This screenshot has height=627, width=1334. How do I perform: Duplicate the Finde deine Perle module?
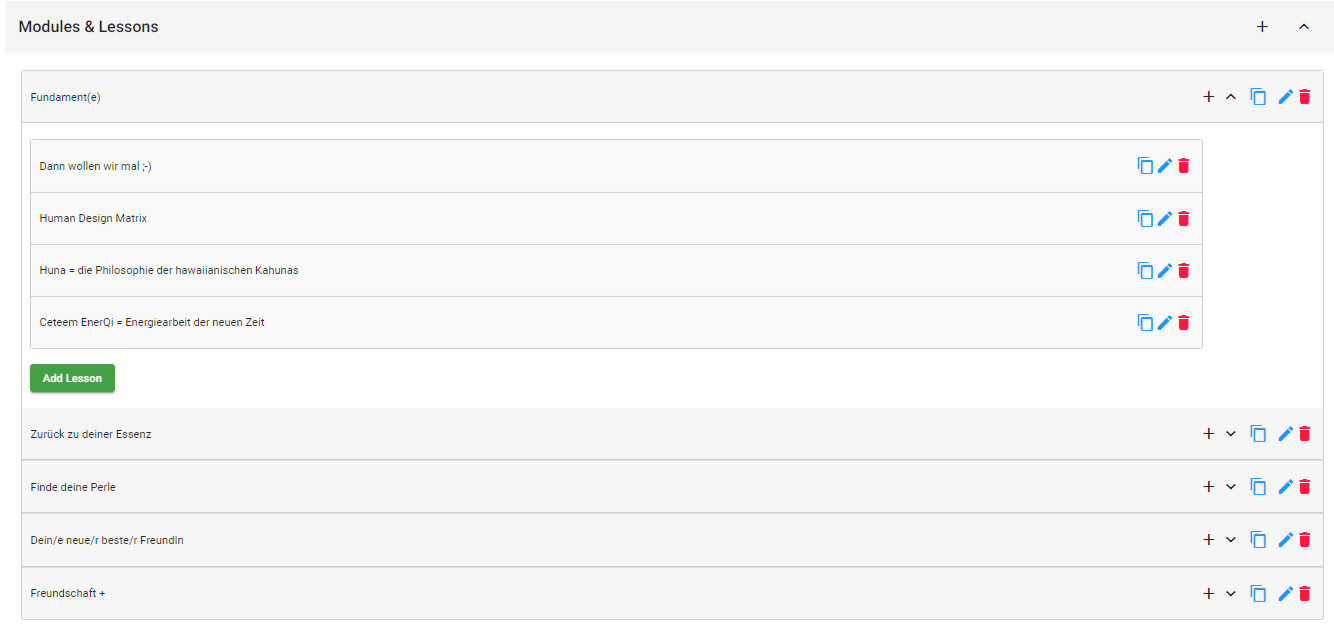1259,487
